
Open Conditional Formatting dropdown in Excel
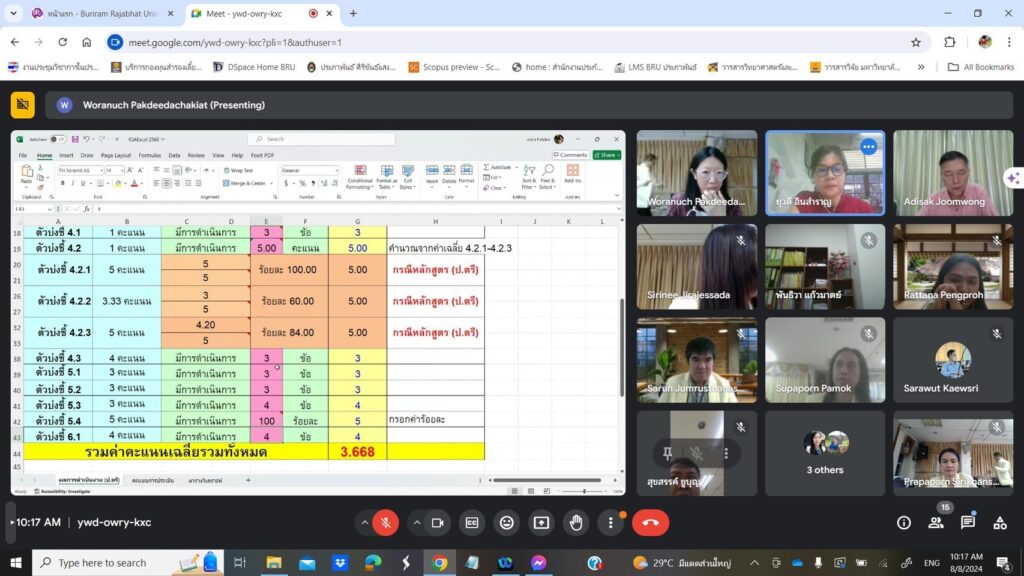pos(360,177)
